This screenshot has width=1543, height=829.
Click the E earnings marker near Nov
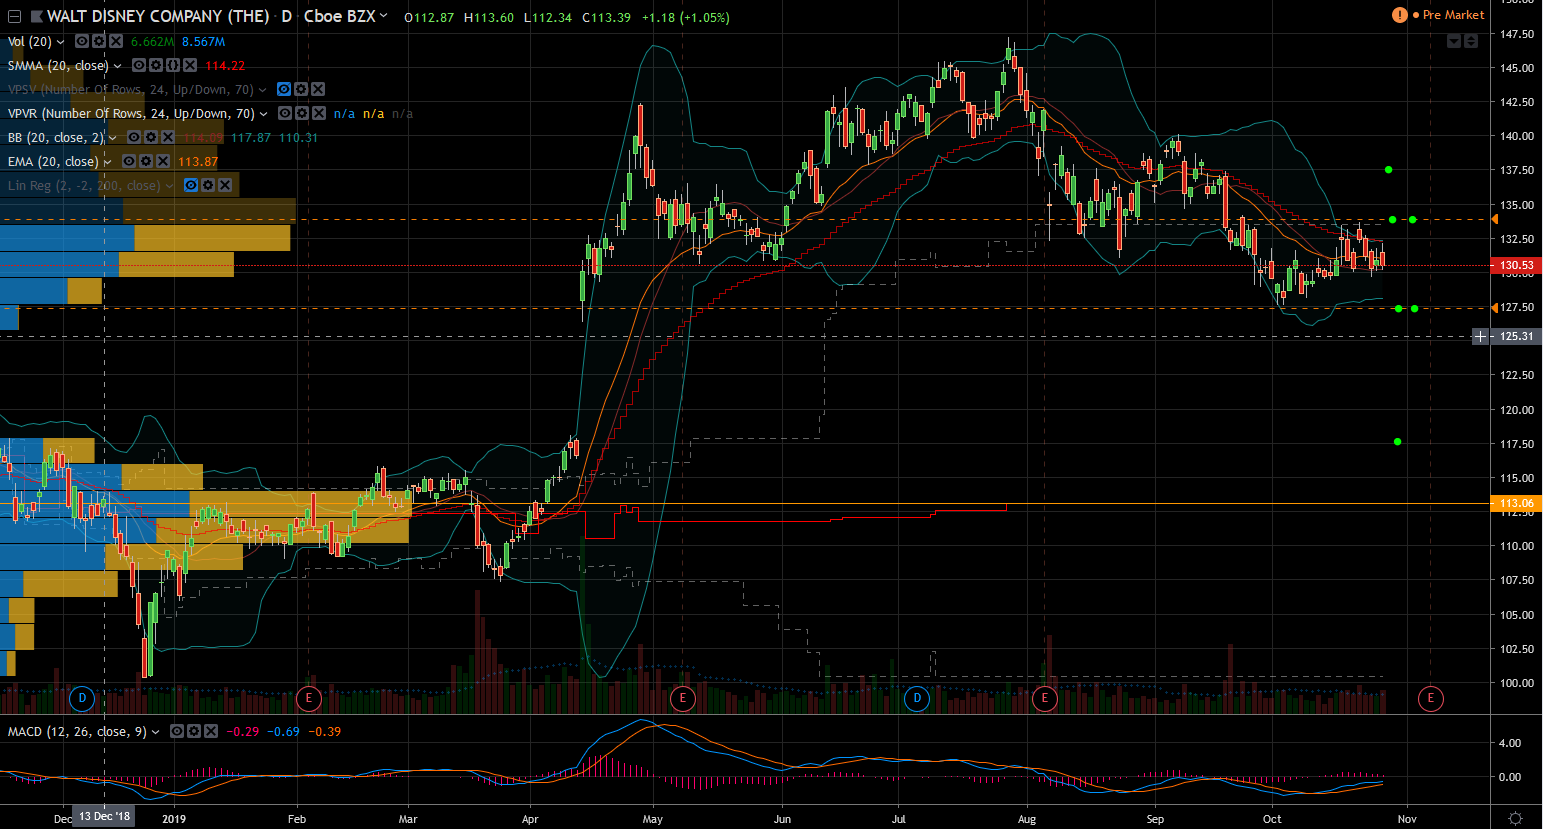(1431, 698)
